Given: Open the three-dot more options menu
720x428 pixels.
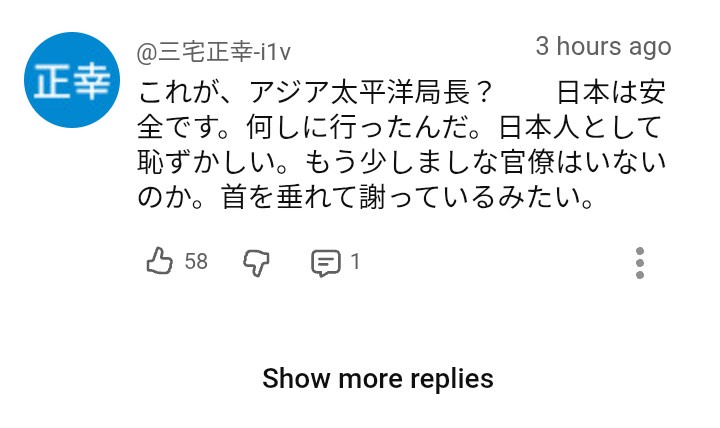Looking at the screenshot, I should [640, 263].
